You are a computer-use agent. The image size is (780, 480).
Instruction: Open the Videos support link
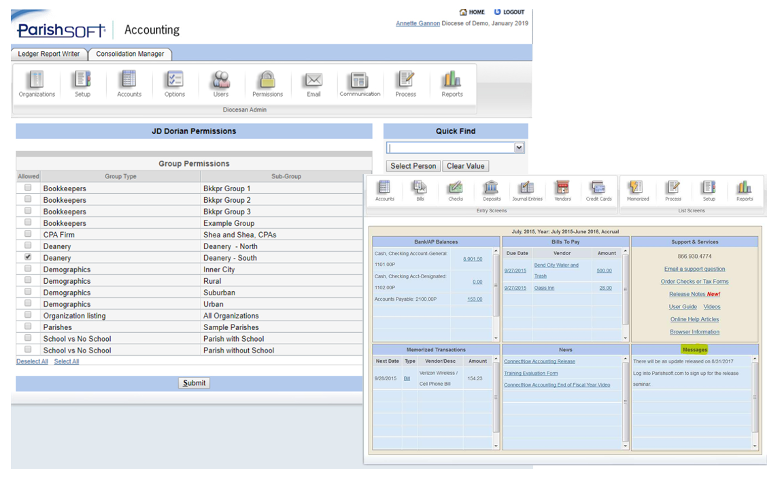click(x=712, y=307)
